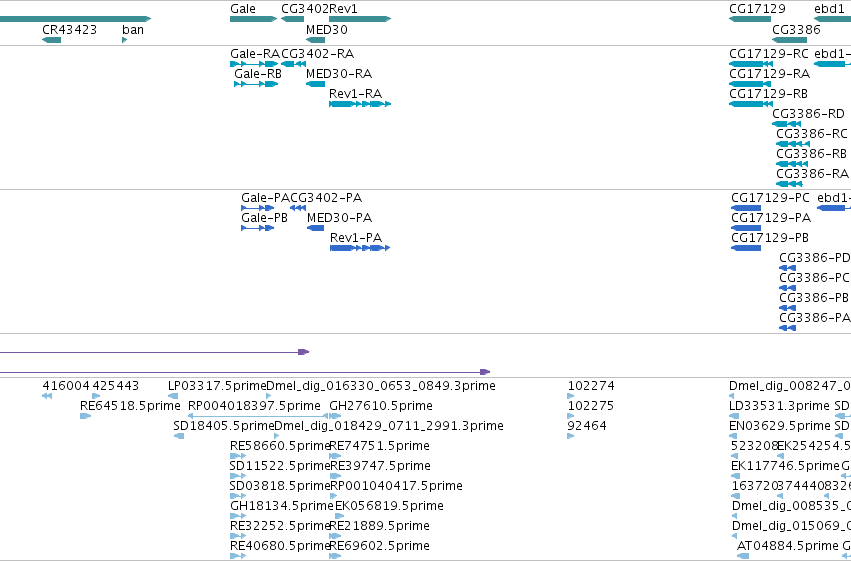Select the EK056819.5prime label
Screen dimensions: 851x561
click(390, 507)
